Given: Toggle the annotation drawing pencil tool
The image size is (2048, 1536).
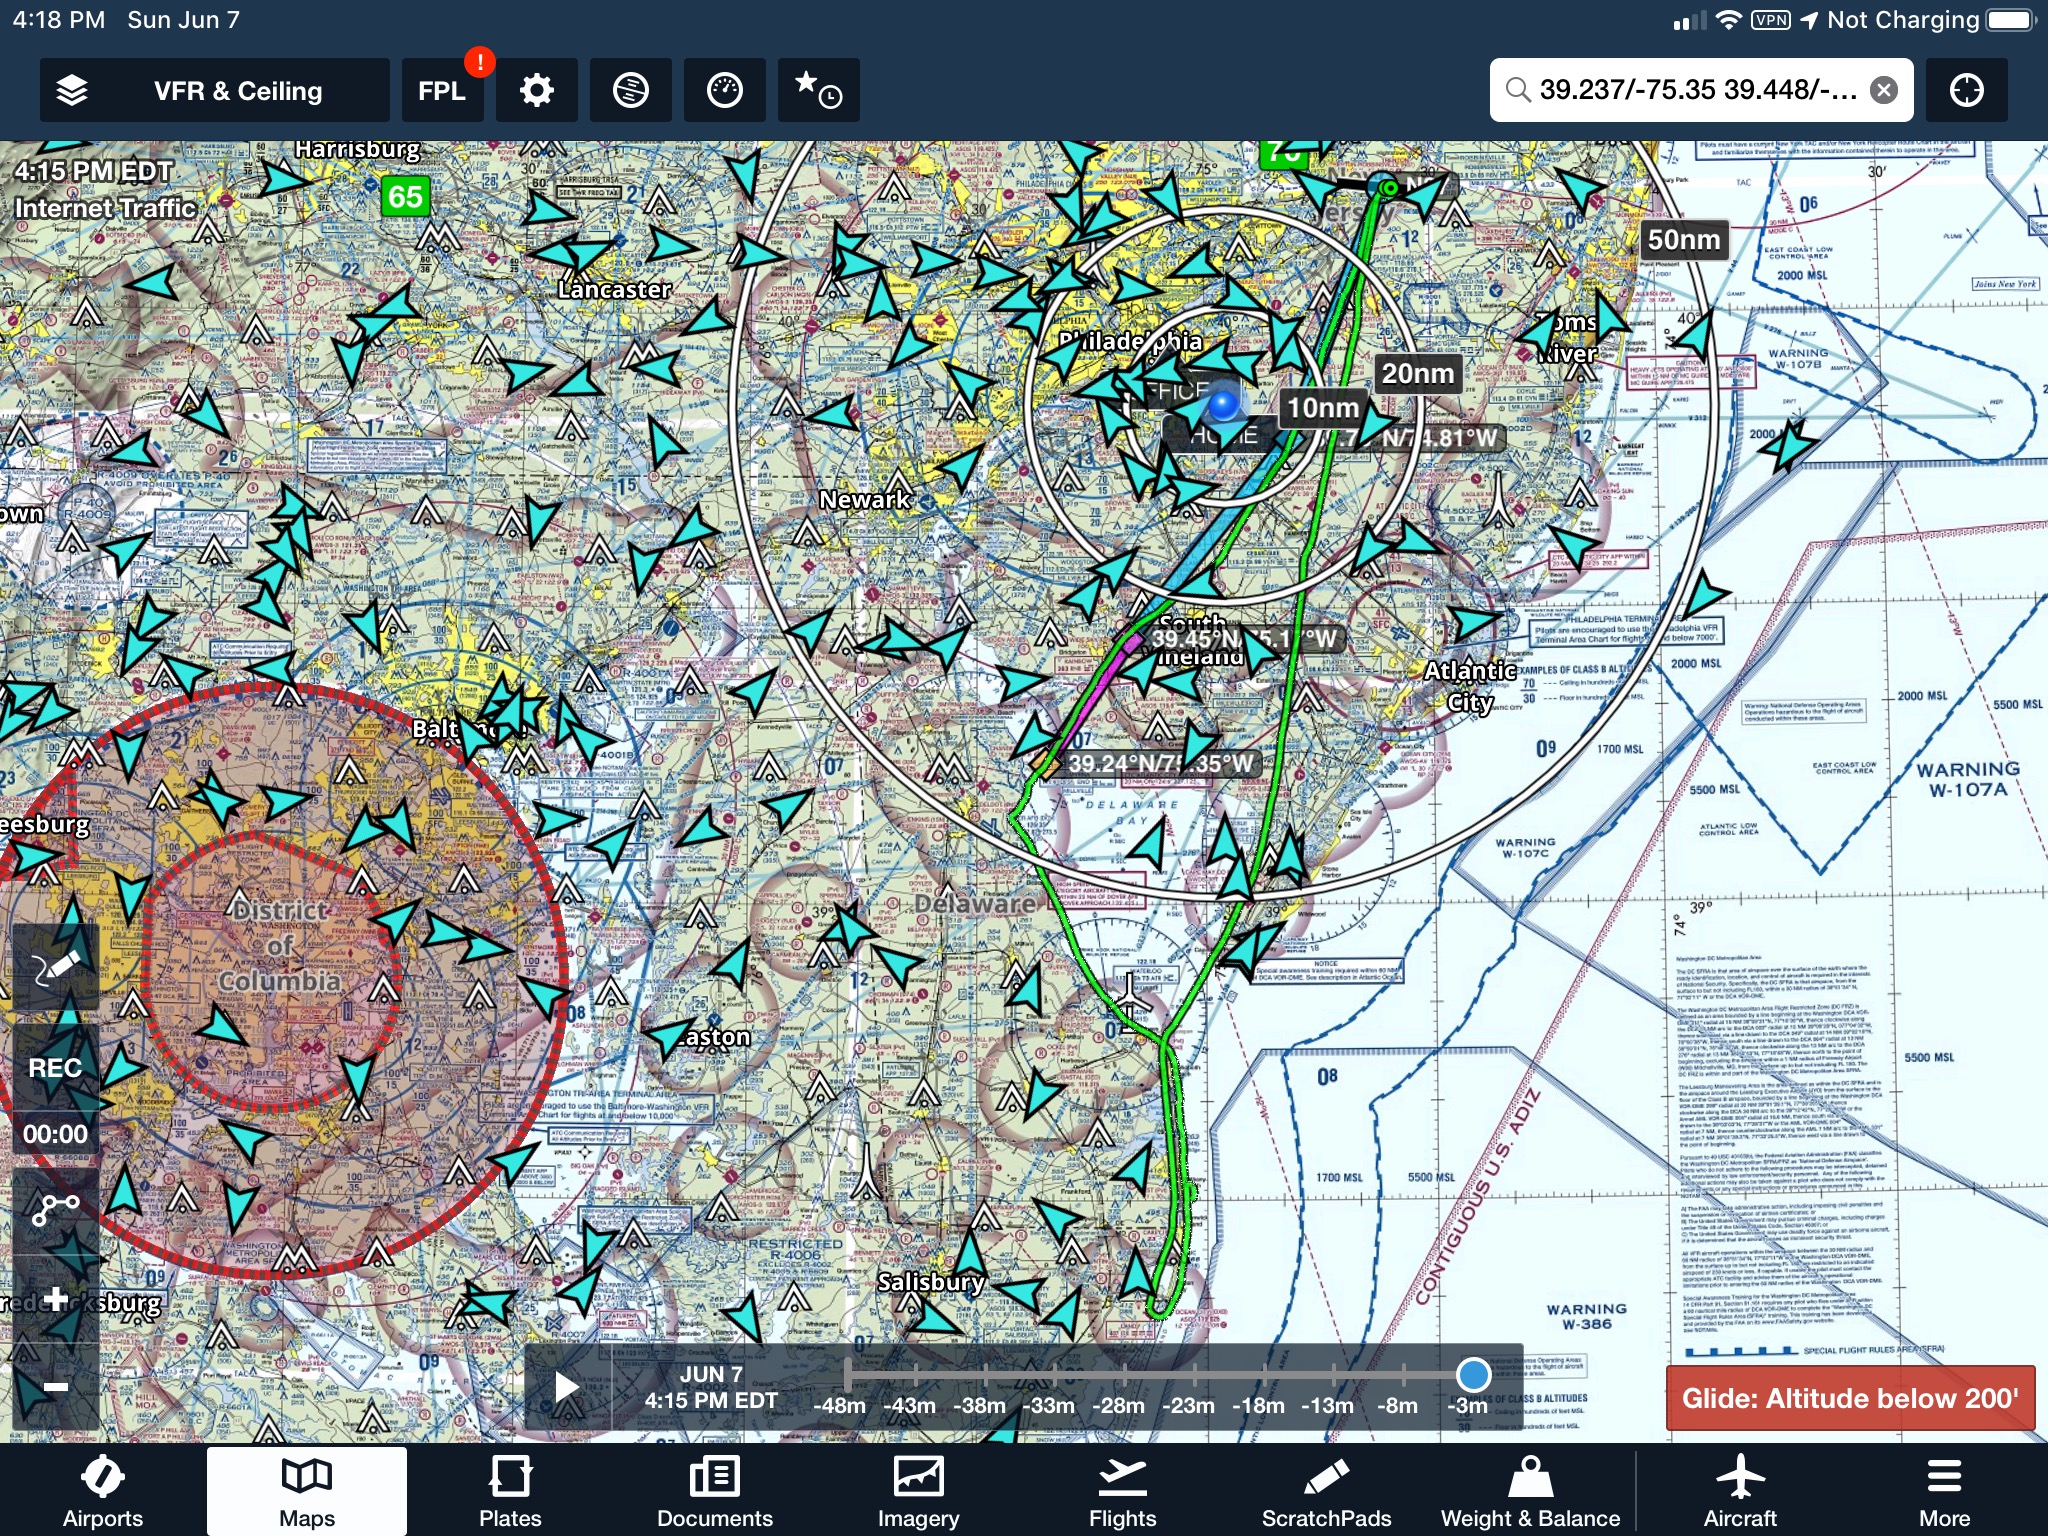Looking at the screenshot, I should pos(56,966).
